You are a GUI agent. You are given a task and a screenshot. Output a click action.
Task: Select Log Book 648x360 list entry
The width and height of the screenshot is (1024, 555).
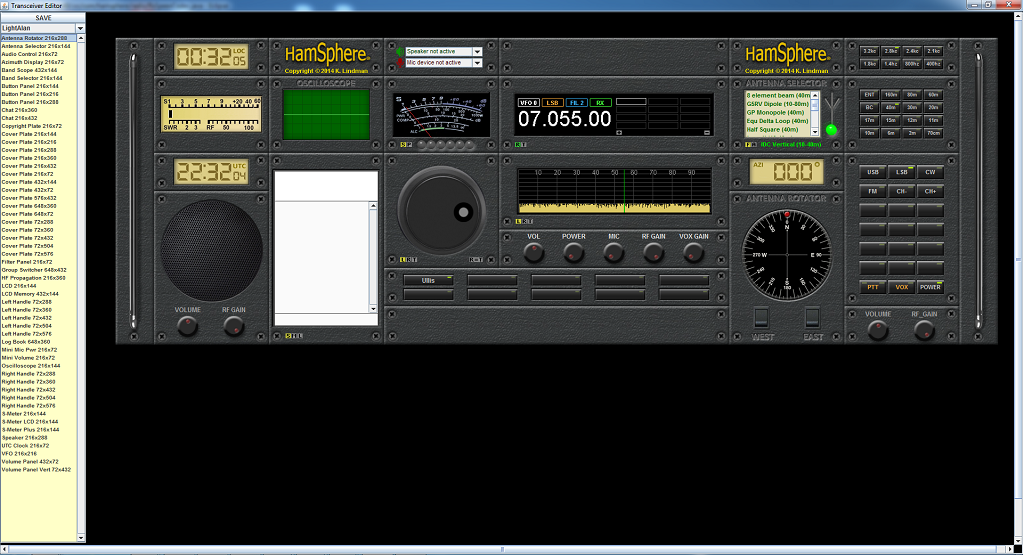[x=39, y=341]
